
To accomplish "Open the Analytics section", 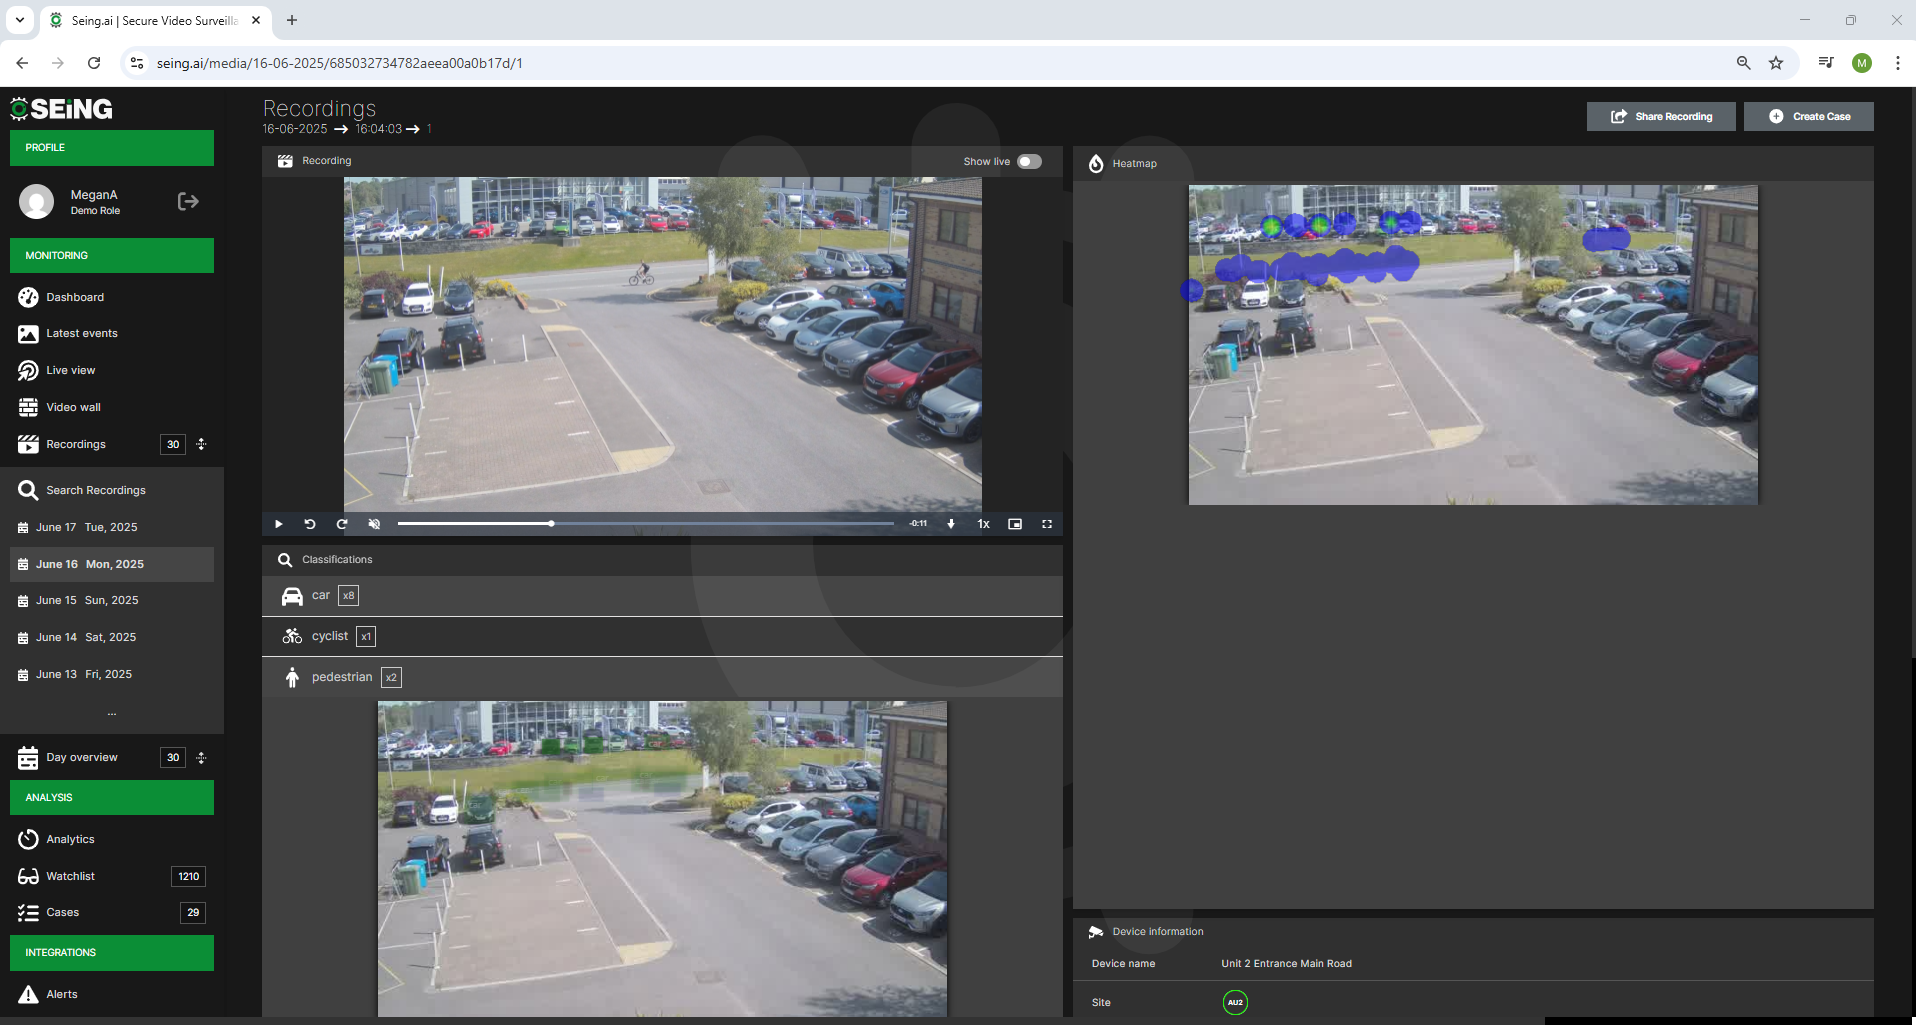I will (69, 839).
